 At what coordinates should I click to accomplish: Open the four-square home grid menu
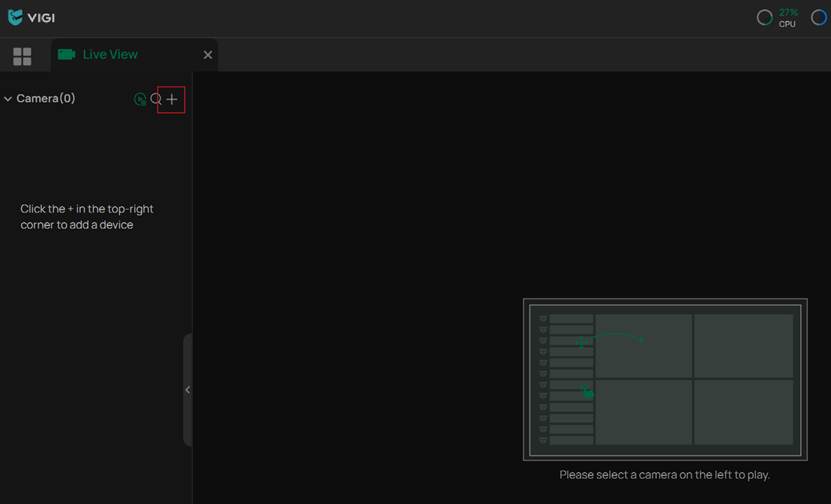coord(22,56)
